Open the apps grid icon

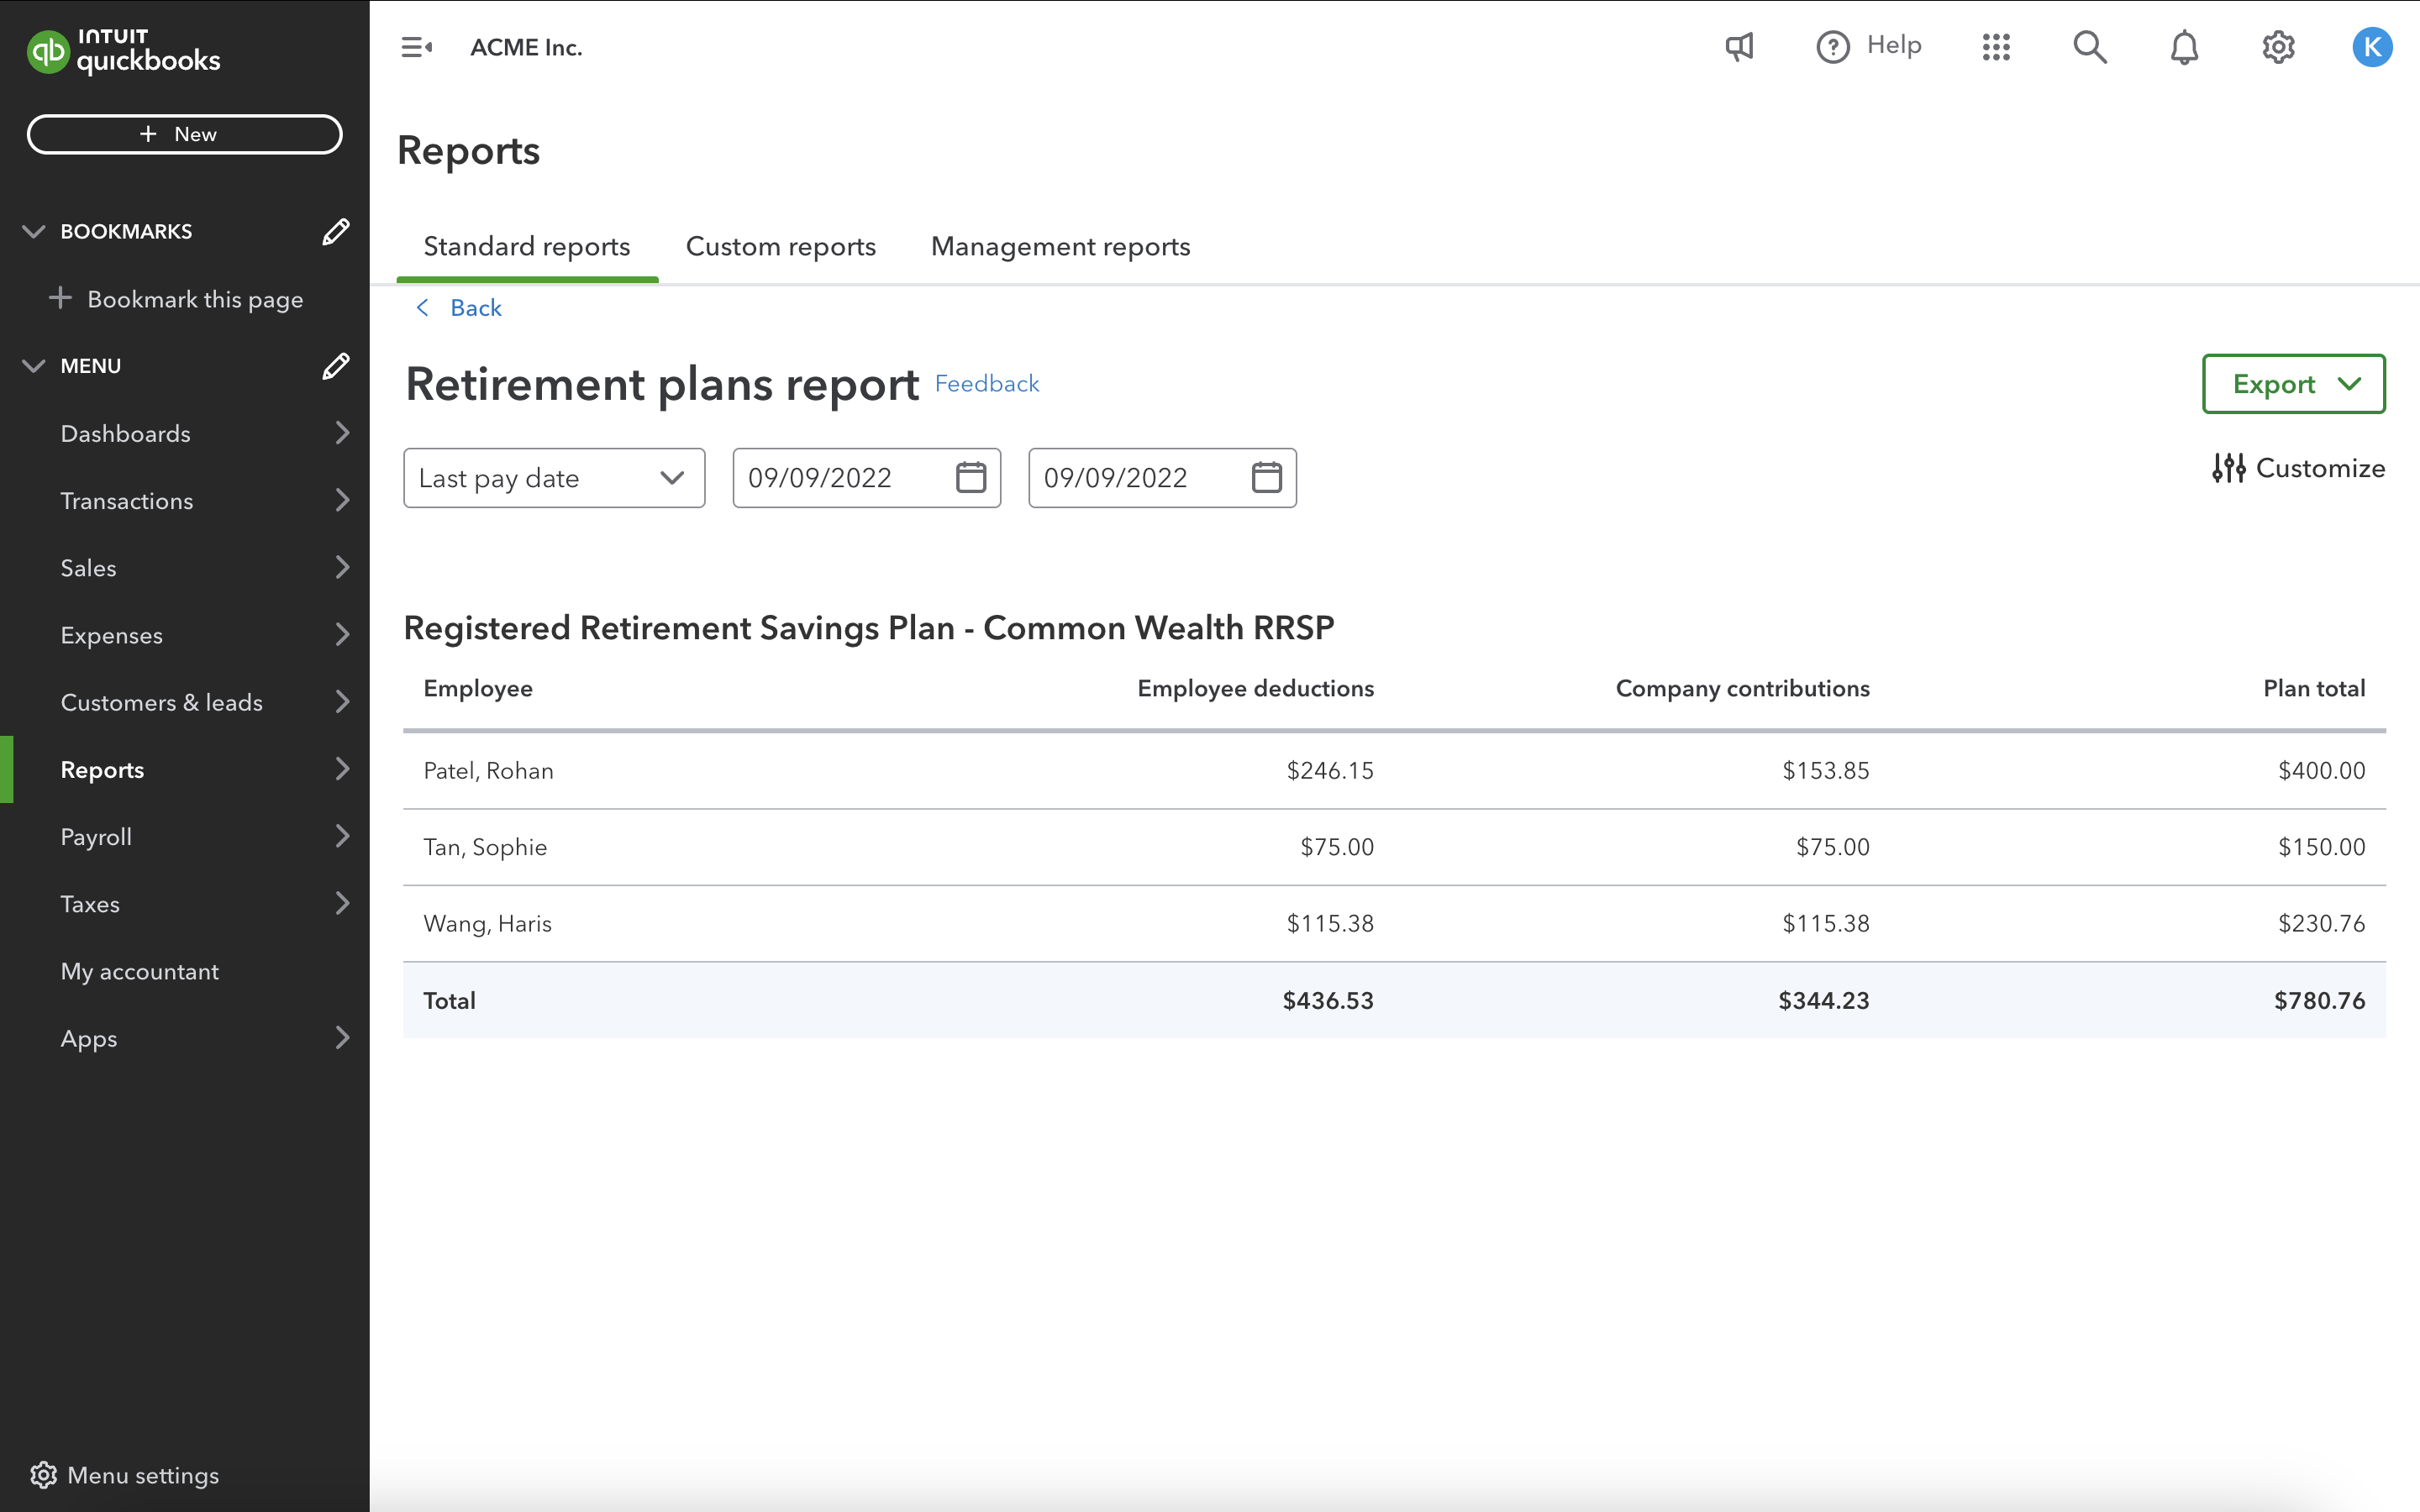pyautogui.click(x=1996, y=47)
